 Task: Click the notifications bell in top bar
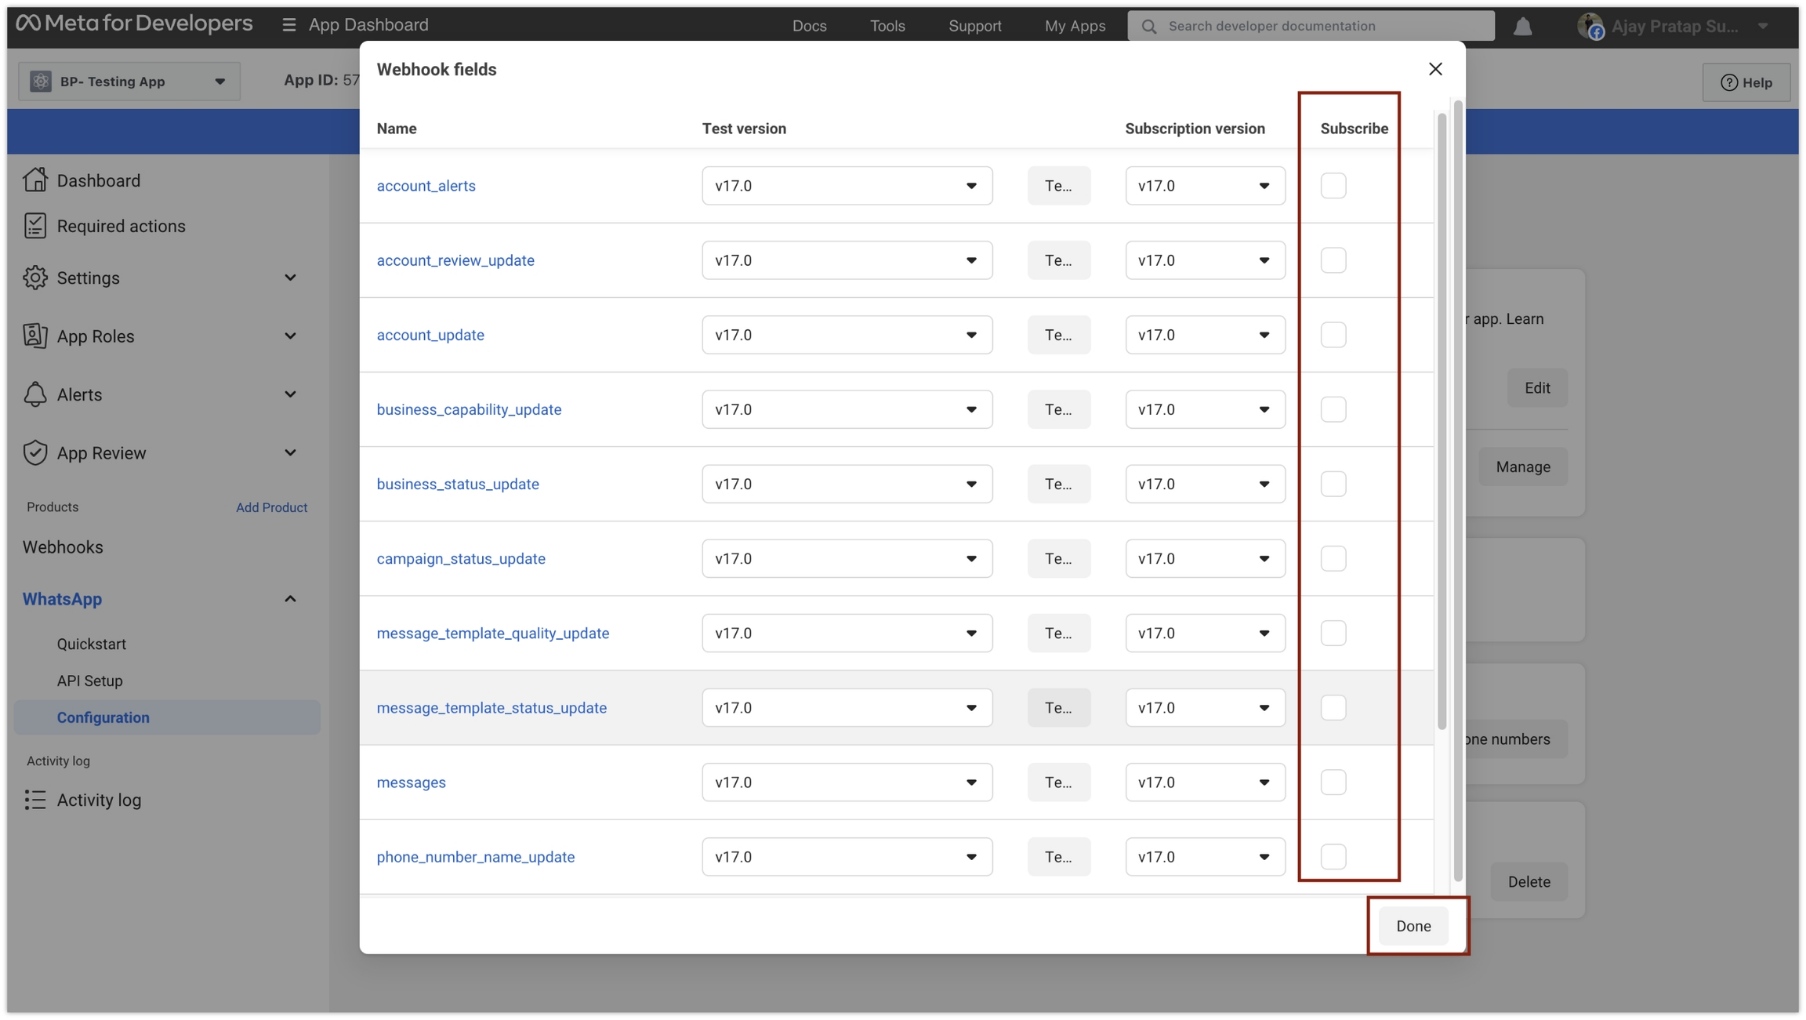(1523, 27)
